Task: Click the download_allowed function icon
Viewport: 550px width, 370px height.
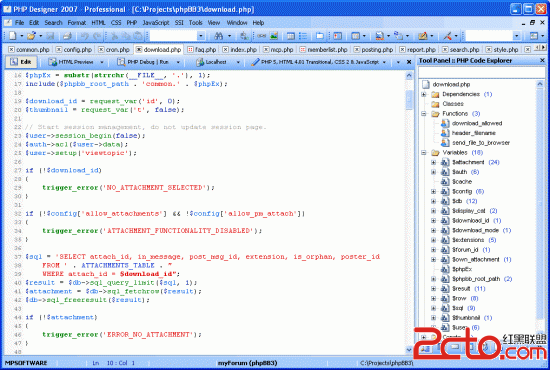Action: (x=445, y=123)
